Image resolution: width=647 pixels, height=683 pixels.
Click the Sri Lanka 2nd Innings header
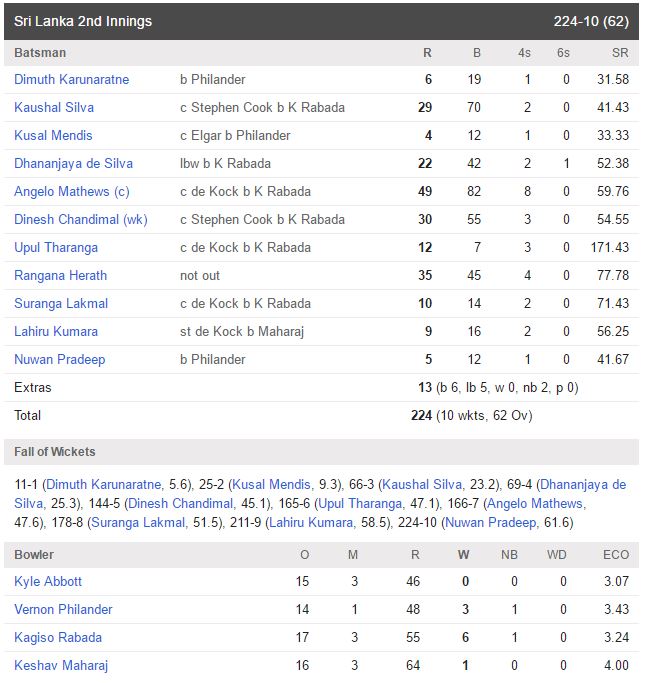tap(83, 21)
